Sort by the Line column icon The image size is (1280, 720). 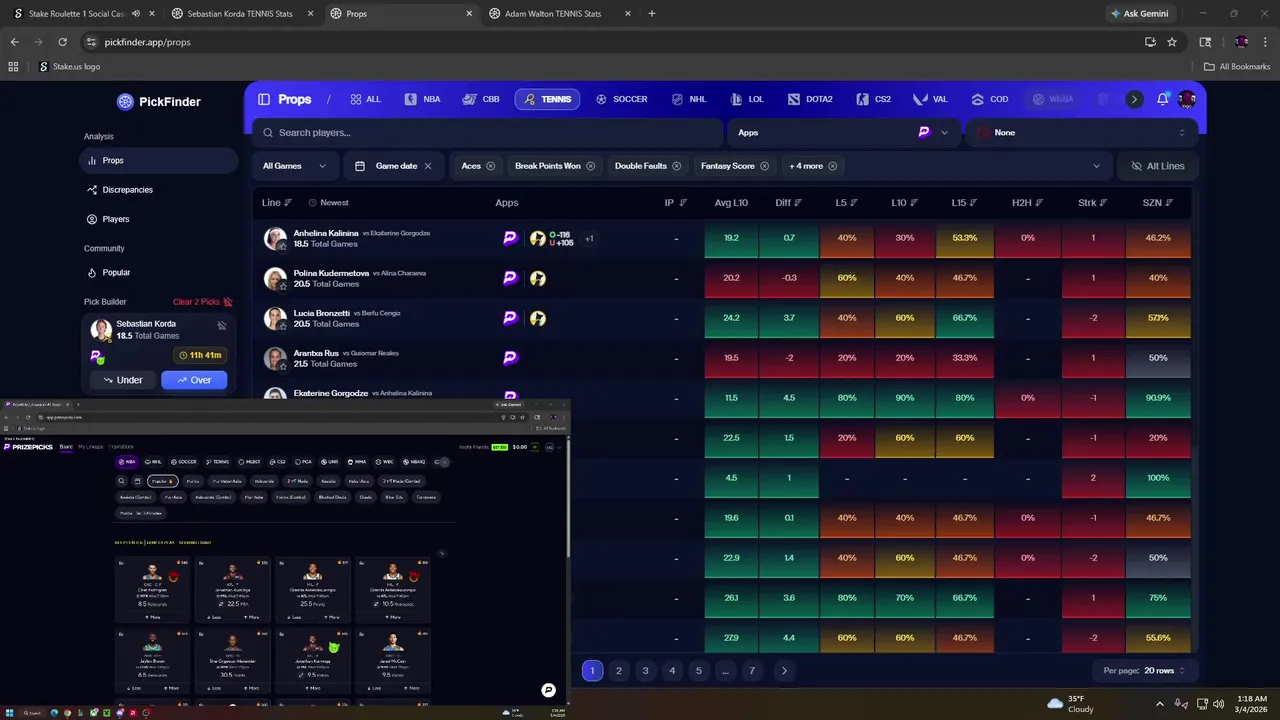[x=288, y=203]
